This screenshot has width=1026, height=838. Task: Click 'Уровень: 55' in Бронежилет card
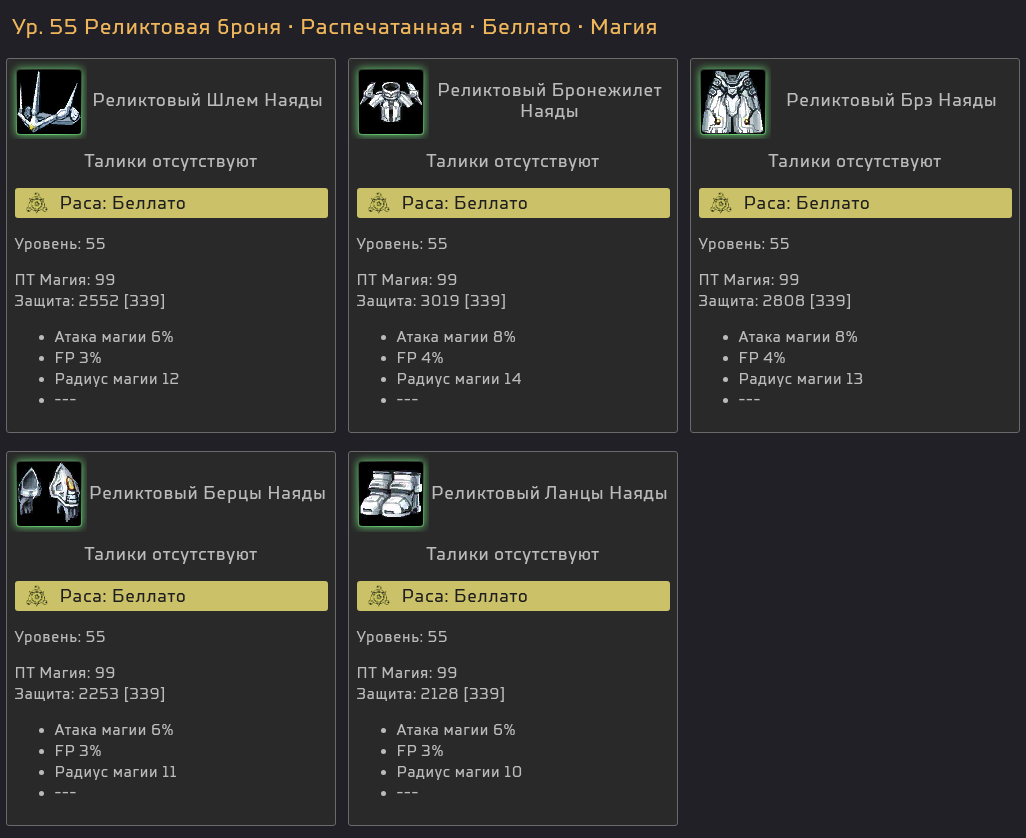(x=402, y=244)
